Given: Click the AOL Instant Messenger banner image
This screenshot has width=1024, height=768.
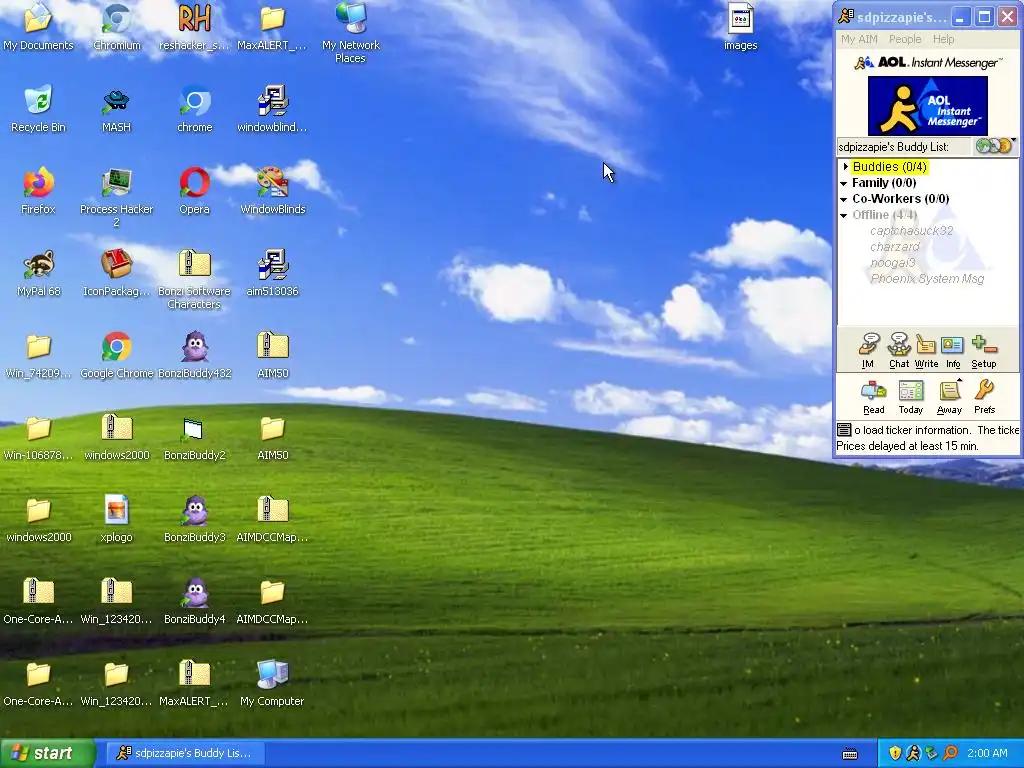Looking at the screenshot, I should tap(927, 106).
